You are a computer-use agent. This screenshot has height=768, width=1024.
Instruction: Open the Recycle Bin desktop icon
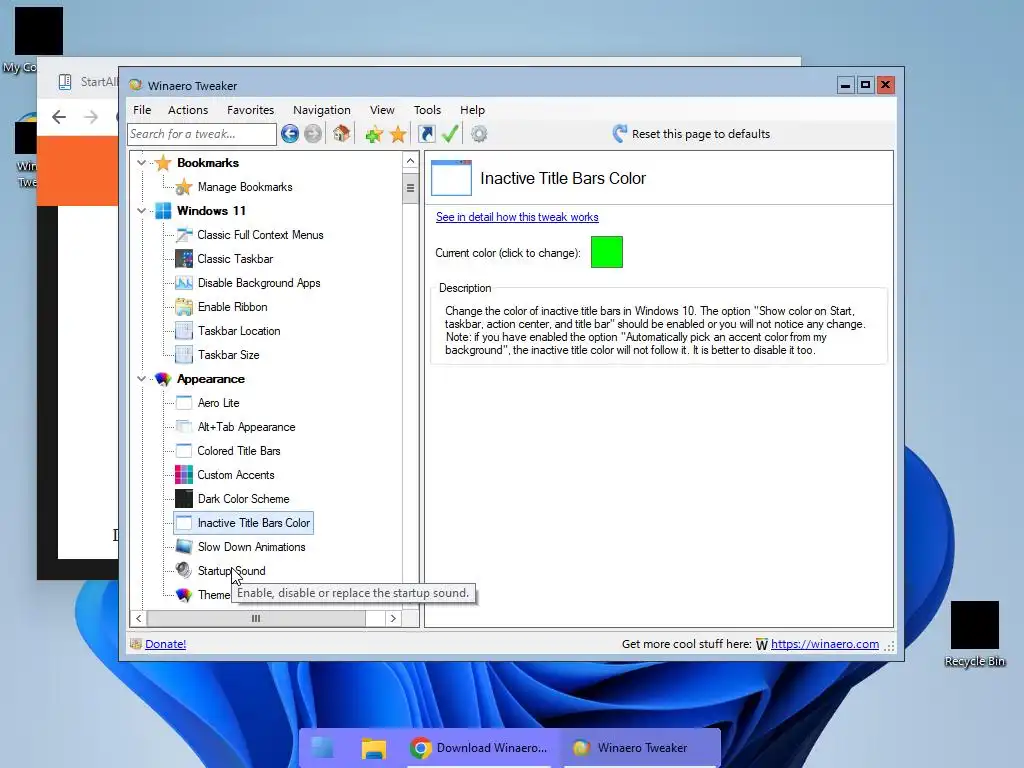974,634
